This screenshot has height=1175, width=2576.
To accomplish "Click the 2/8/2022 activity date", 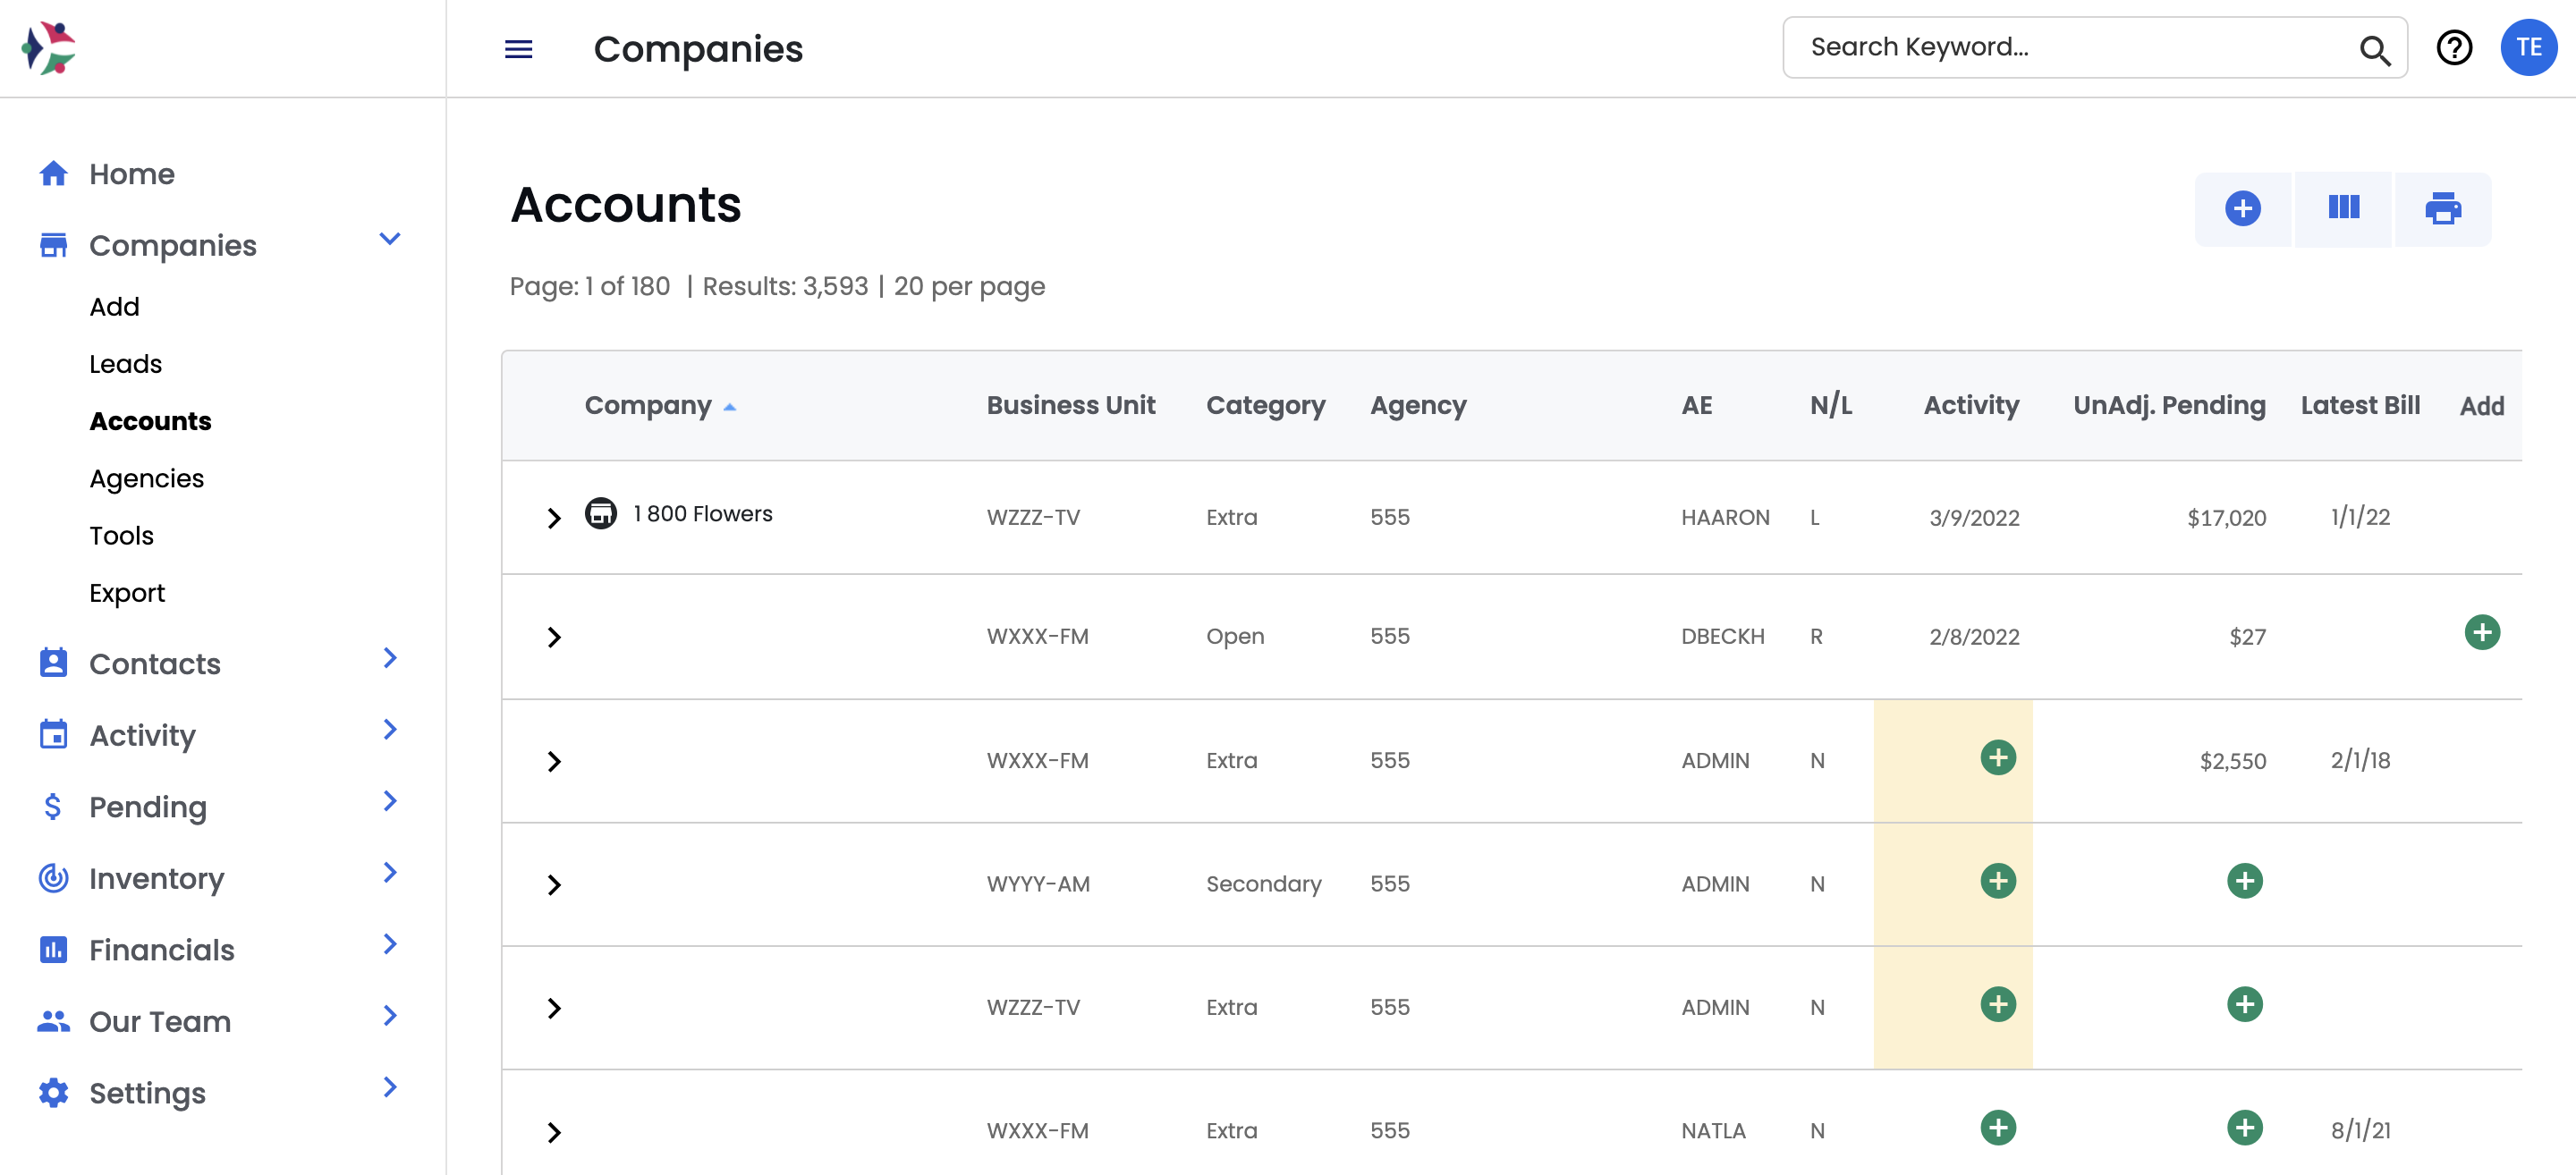I will [1973, 637].
